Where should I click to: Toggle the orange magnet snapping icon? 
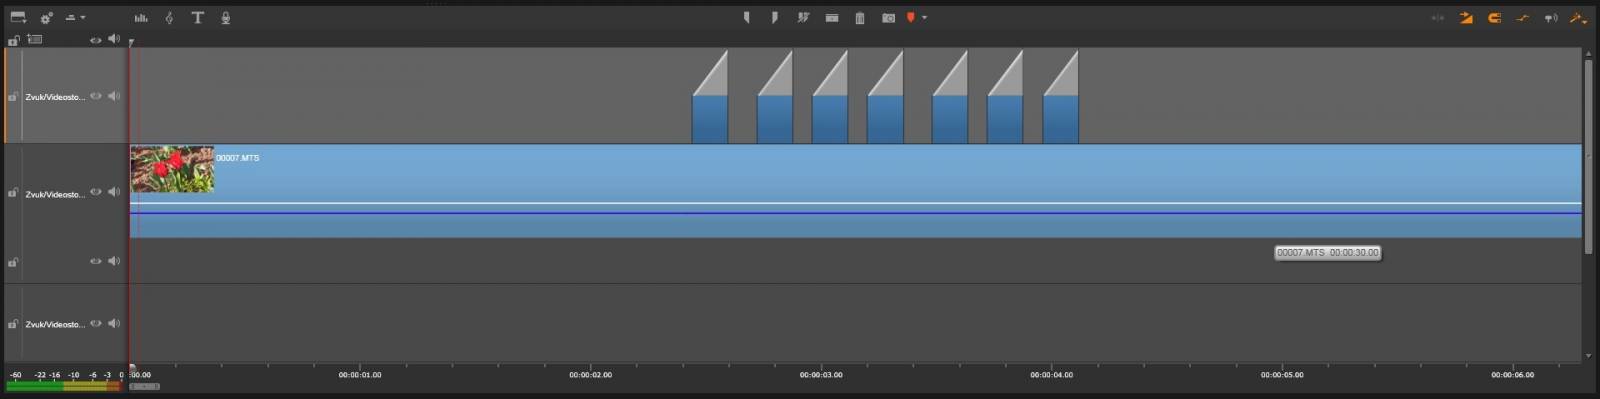(x=1494, y=18)
